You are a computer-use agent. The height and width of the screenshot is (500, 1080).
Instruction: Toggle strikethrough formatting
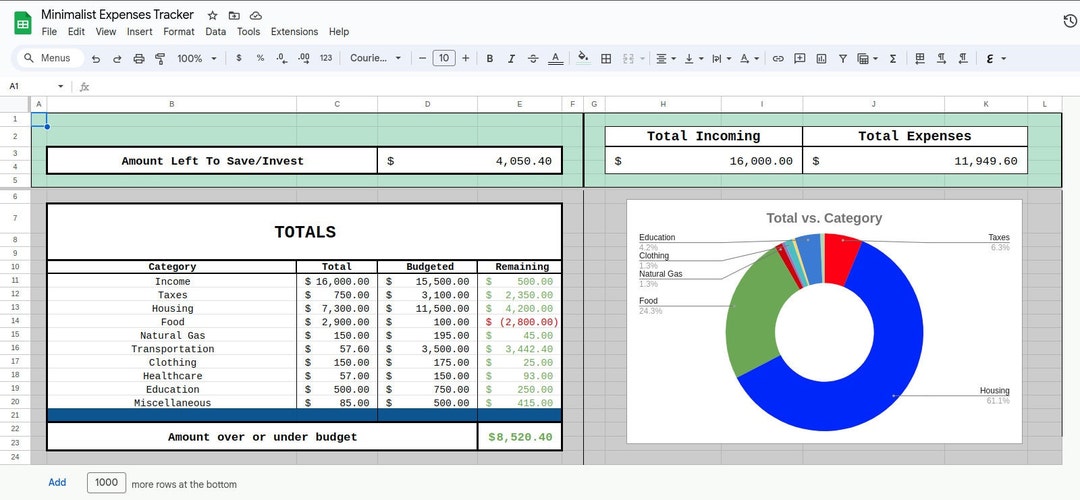[532, 59]
